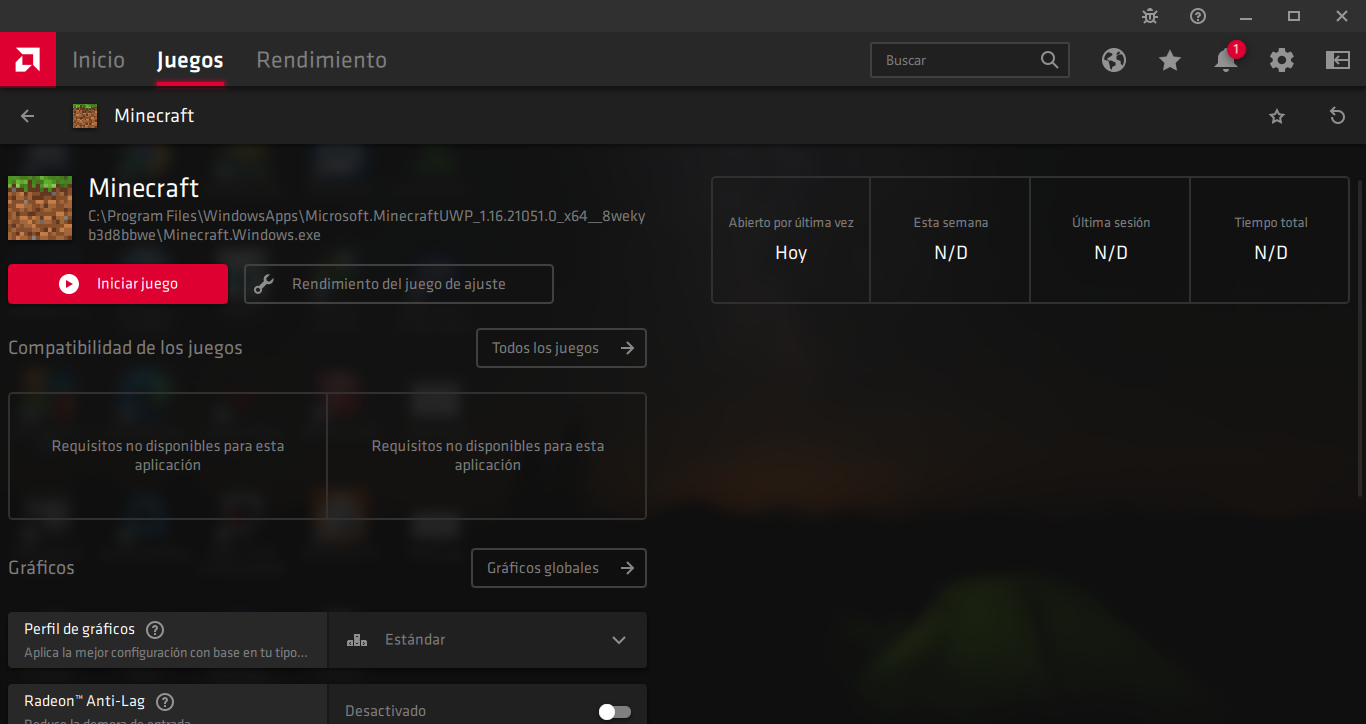Go back with the left arrow
The width and height of the screenshot is (1366, 724).
coord(28,116)
